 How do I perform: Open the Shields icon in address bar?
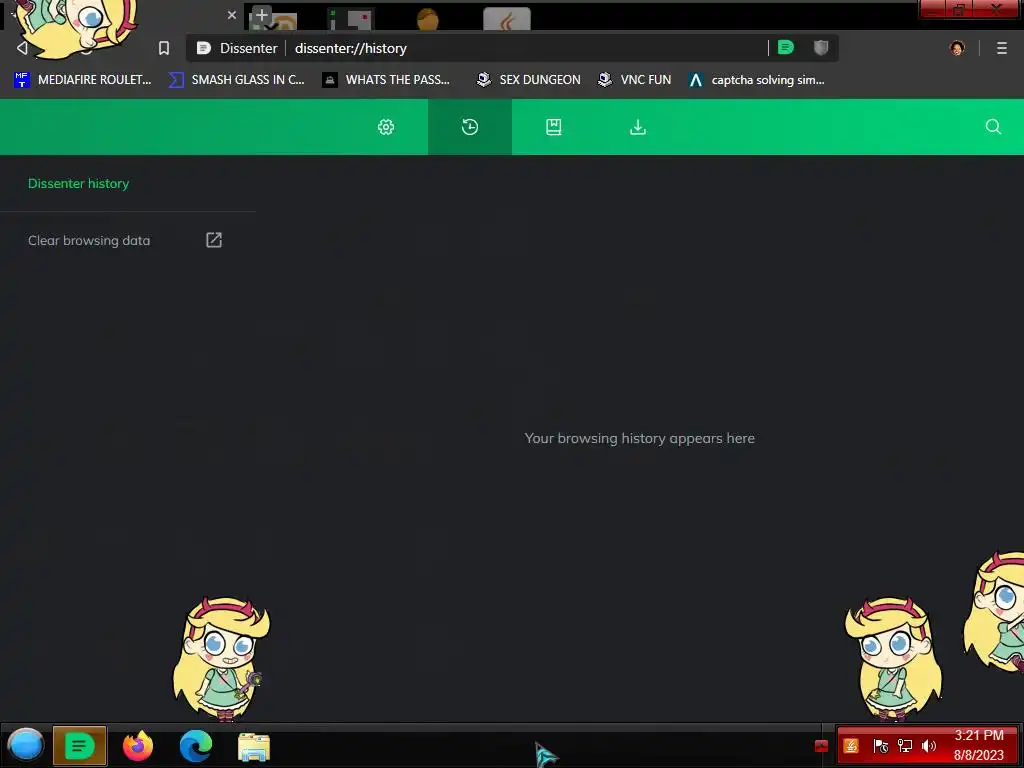click(x=821, y=47)
